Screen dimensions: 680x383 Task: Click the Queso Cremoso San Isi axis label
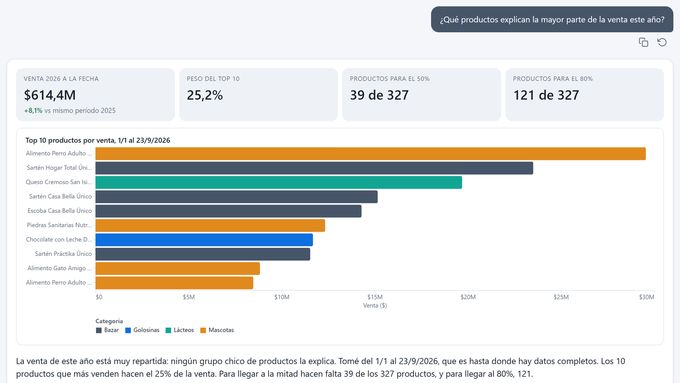pyautogui.click(x=59, y=182)
